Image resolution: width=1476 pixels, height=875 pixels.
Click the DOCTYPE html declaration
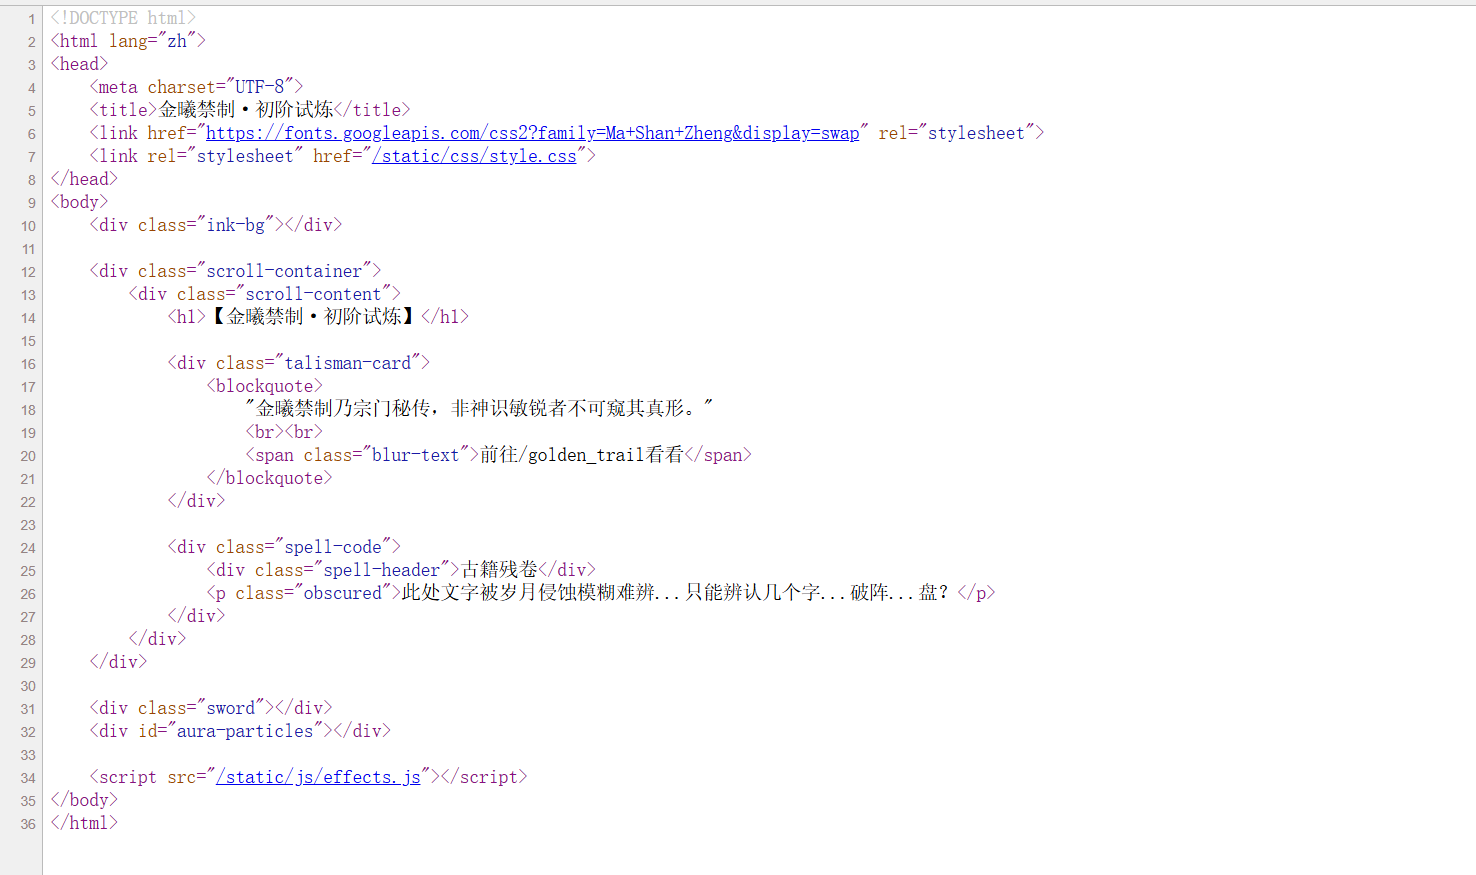[x=123, y=18]
